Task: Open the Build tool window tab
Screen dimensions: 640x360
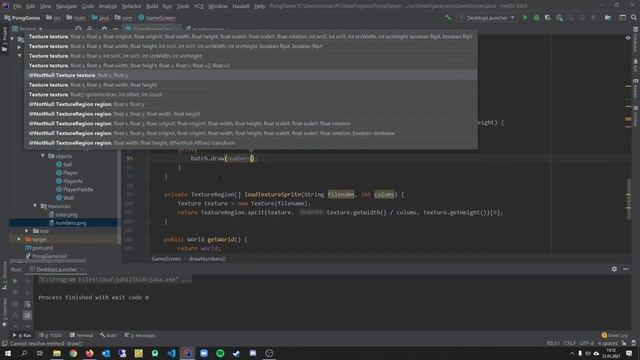Action: click(108, 336)
